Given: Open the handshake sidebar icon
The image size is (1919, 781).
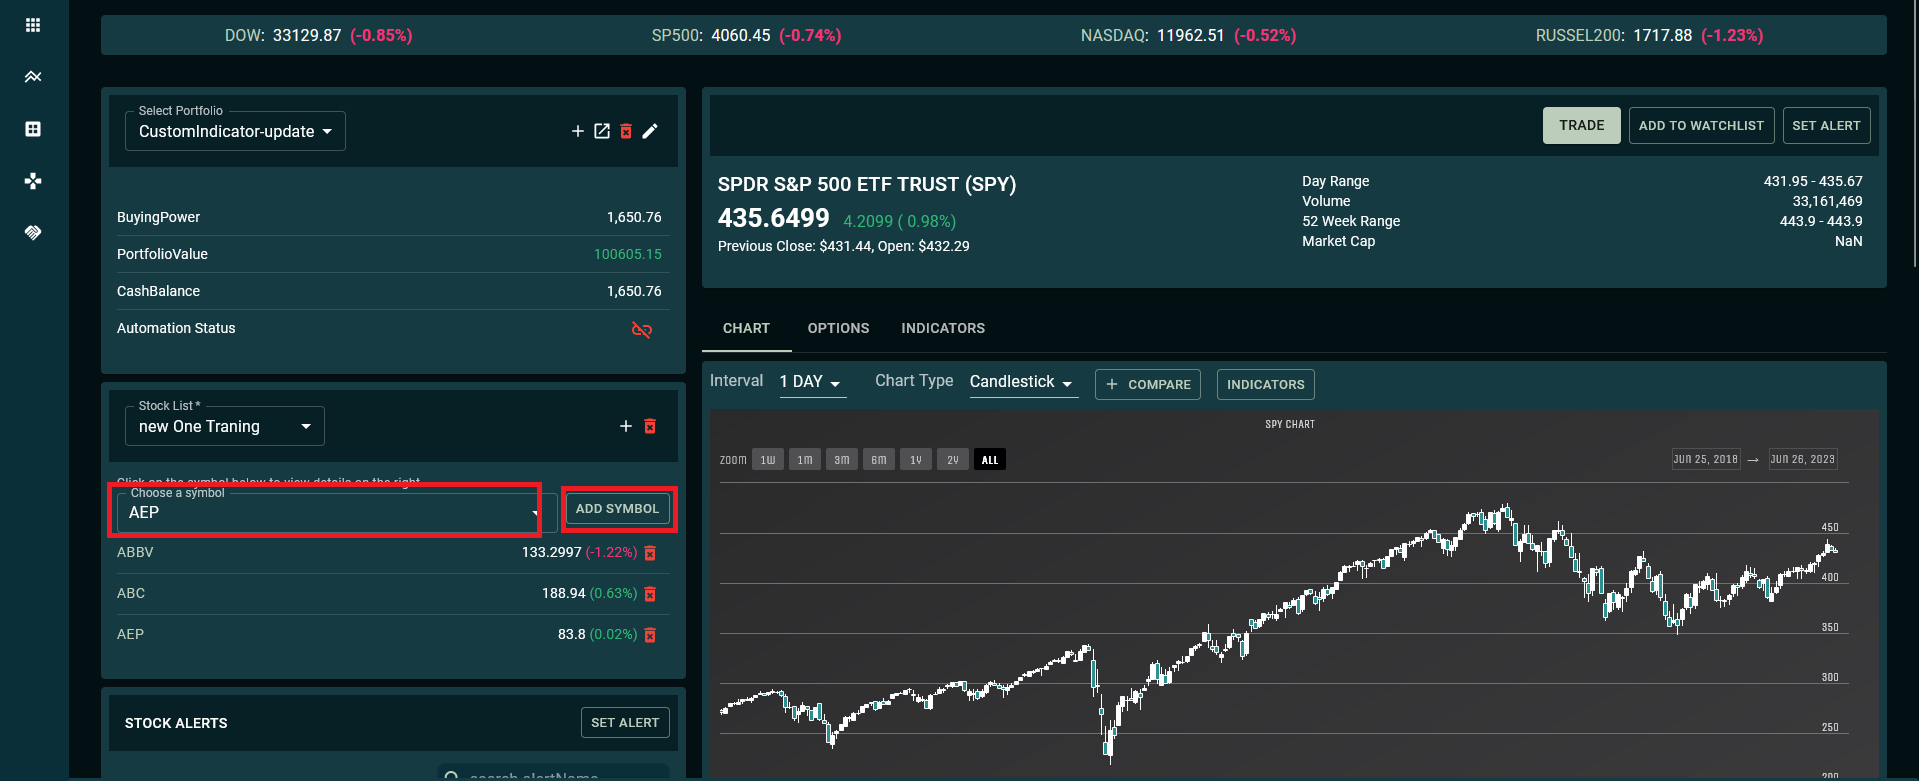Looking at the screenshot, I should [x=33, y=233].
